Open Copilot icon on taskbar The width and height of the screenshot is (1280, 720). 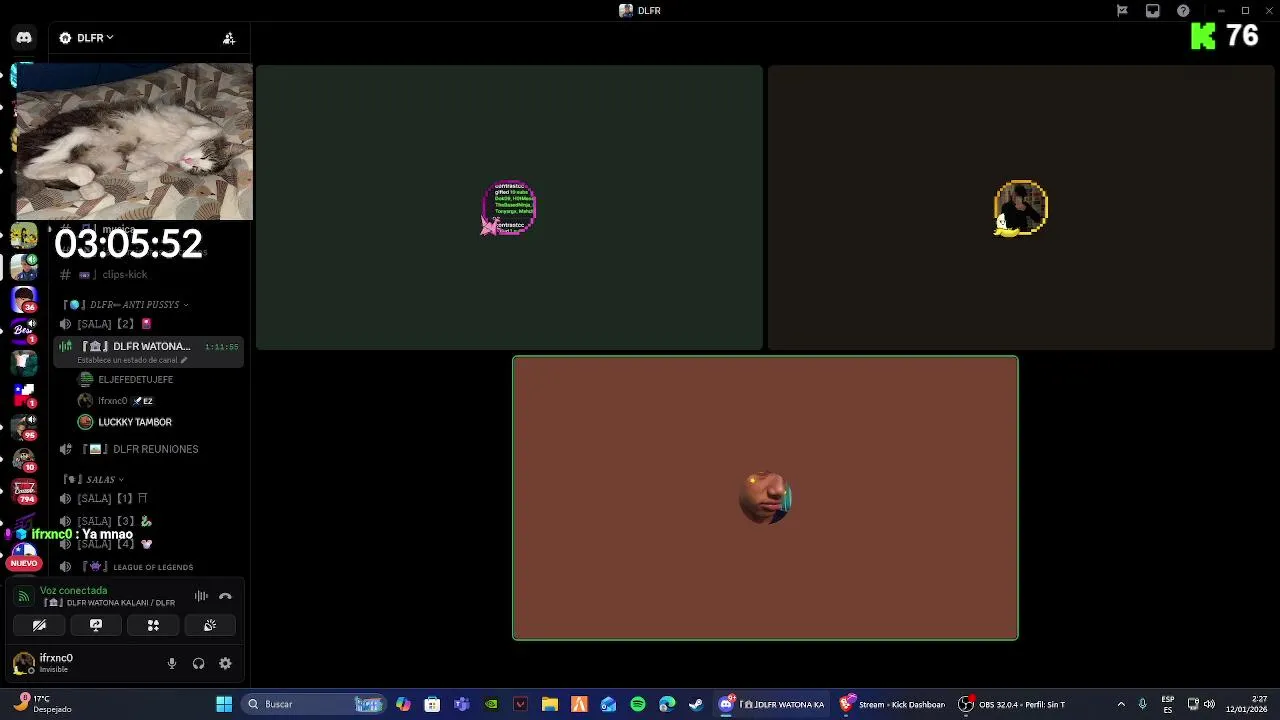pyautogui.click(x=403, y=704)
